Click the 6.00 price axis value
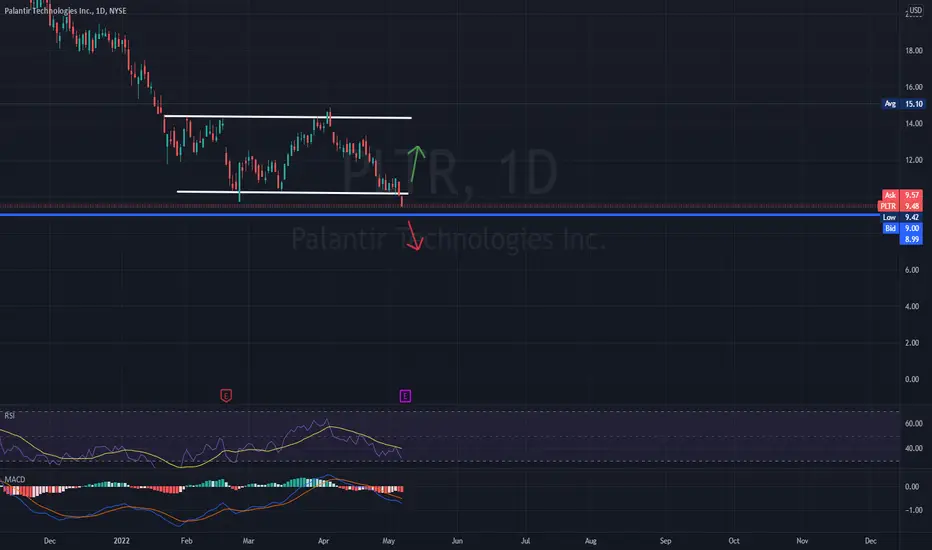Viewport: 932px width, 550px height. [x=912, y=270]
